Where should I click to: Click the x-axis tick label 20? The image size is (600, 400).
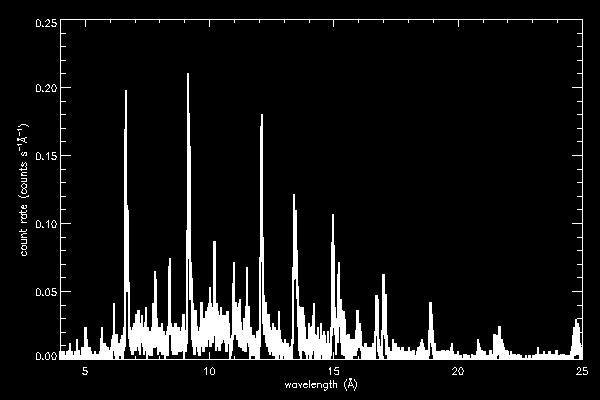457,371
